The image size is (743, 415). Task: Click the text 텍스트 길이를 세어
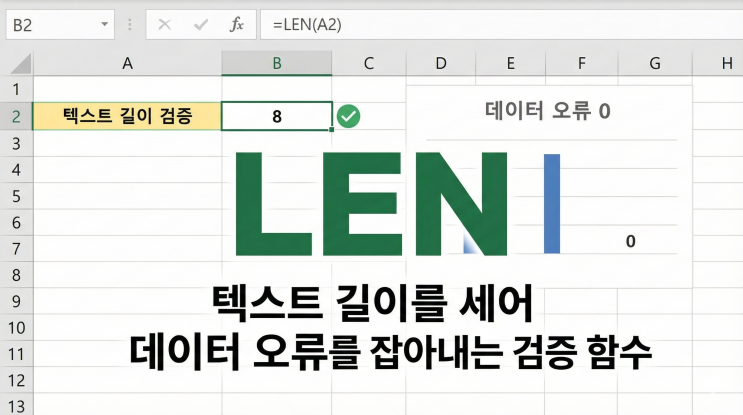(372, 303)
